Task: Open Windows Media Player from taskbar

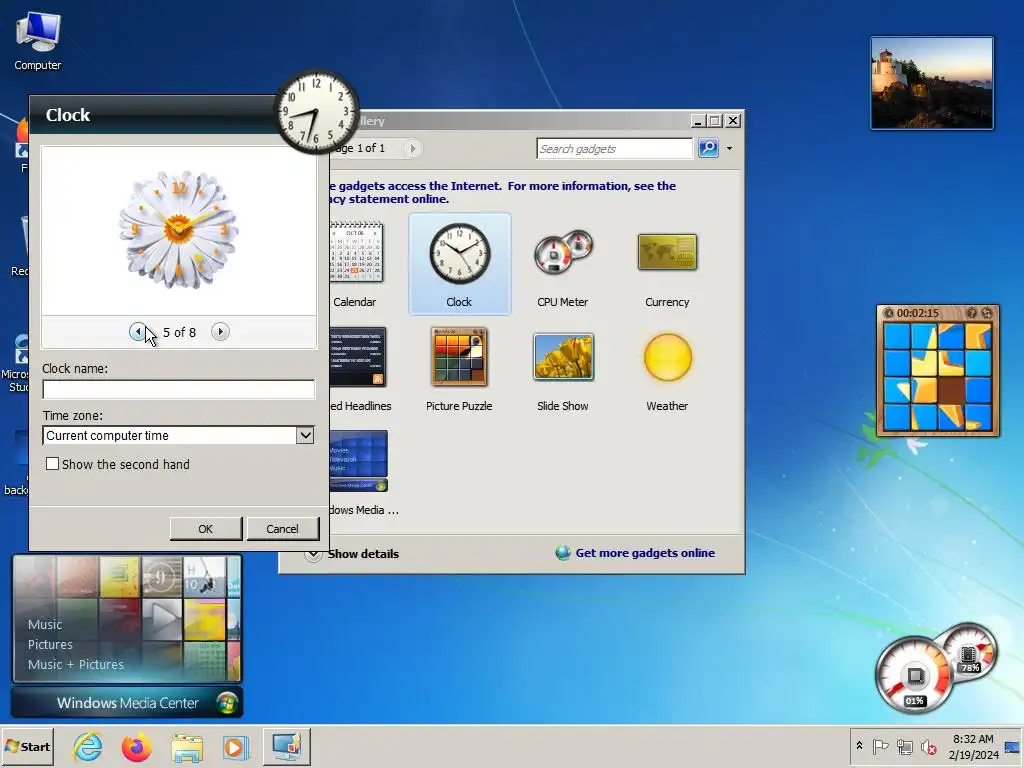Action: click(236, 747)
